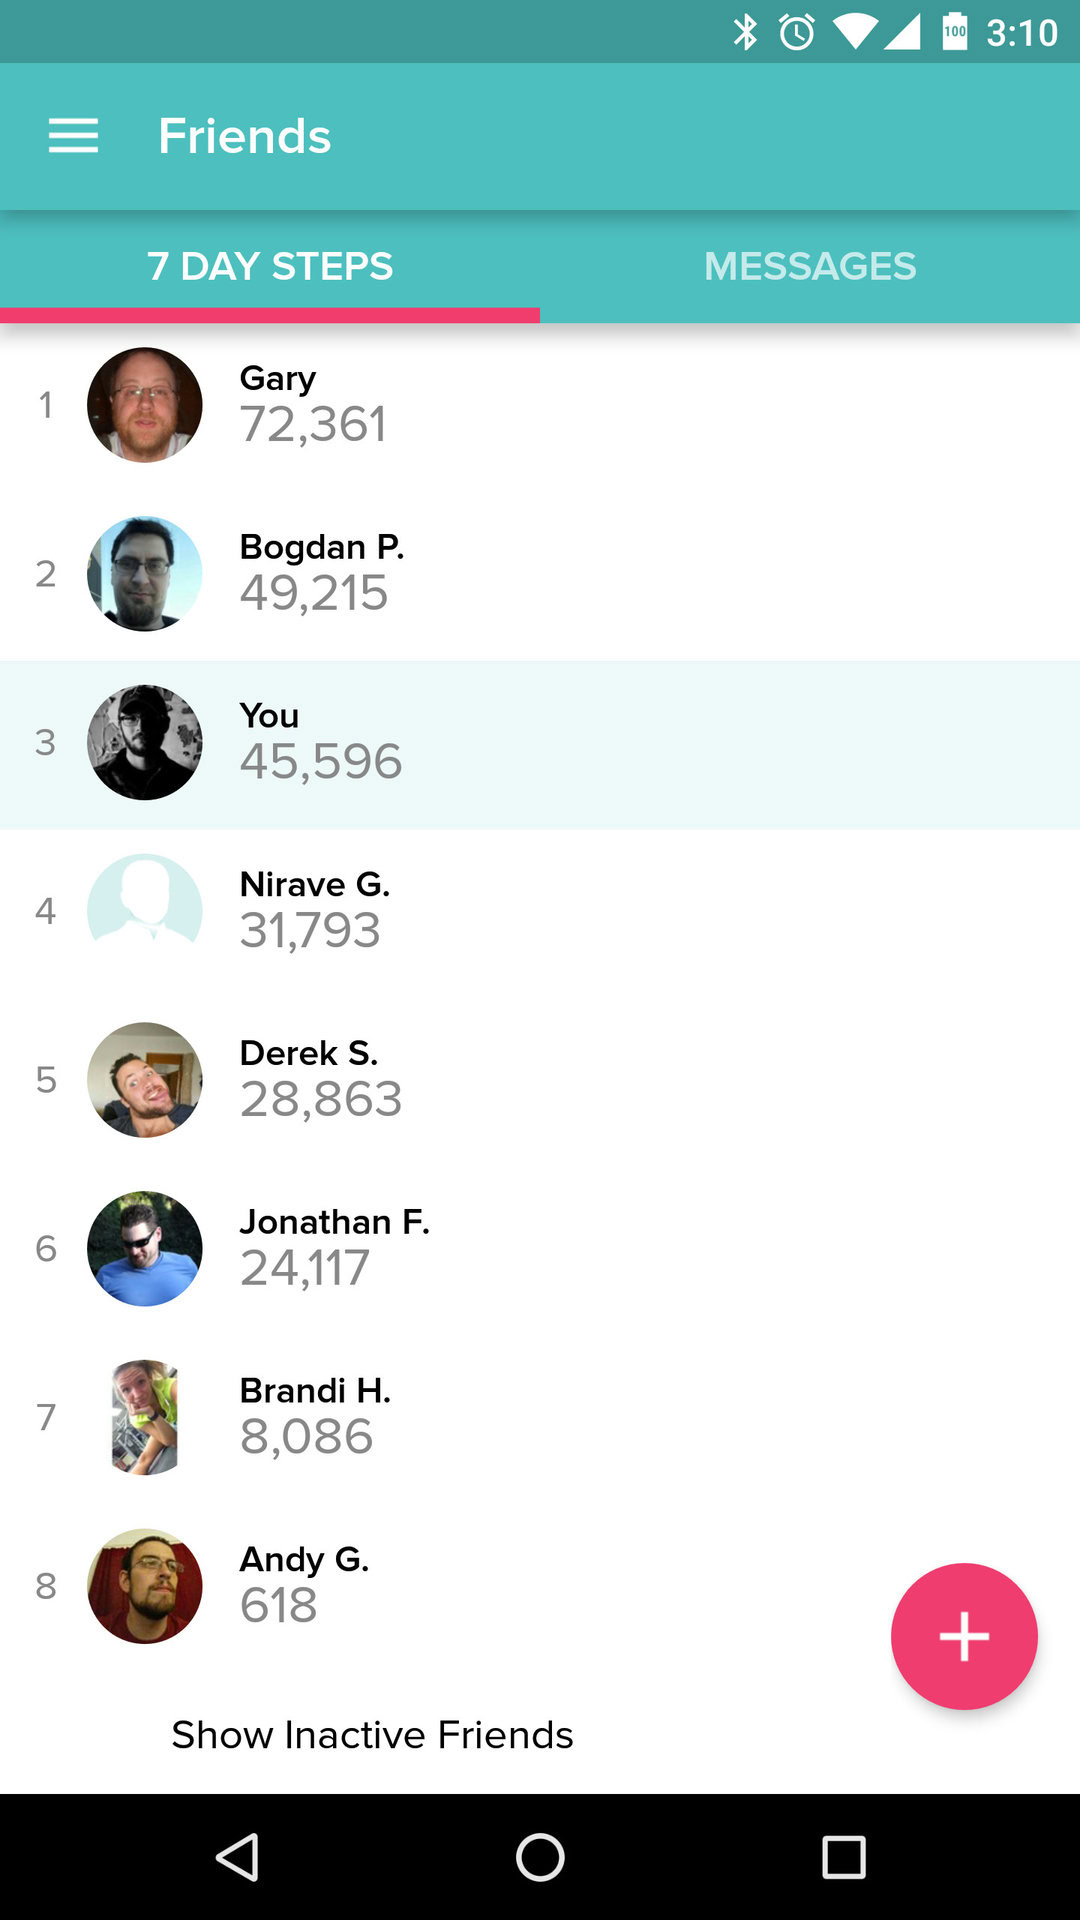Tap the Android back button
1080x1920 pixels.
tap(238, 1858)
